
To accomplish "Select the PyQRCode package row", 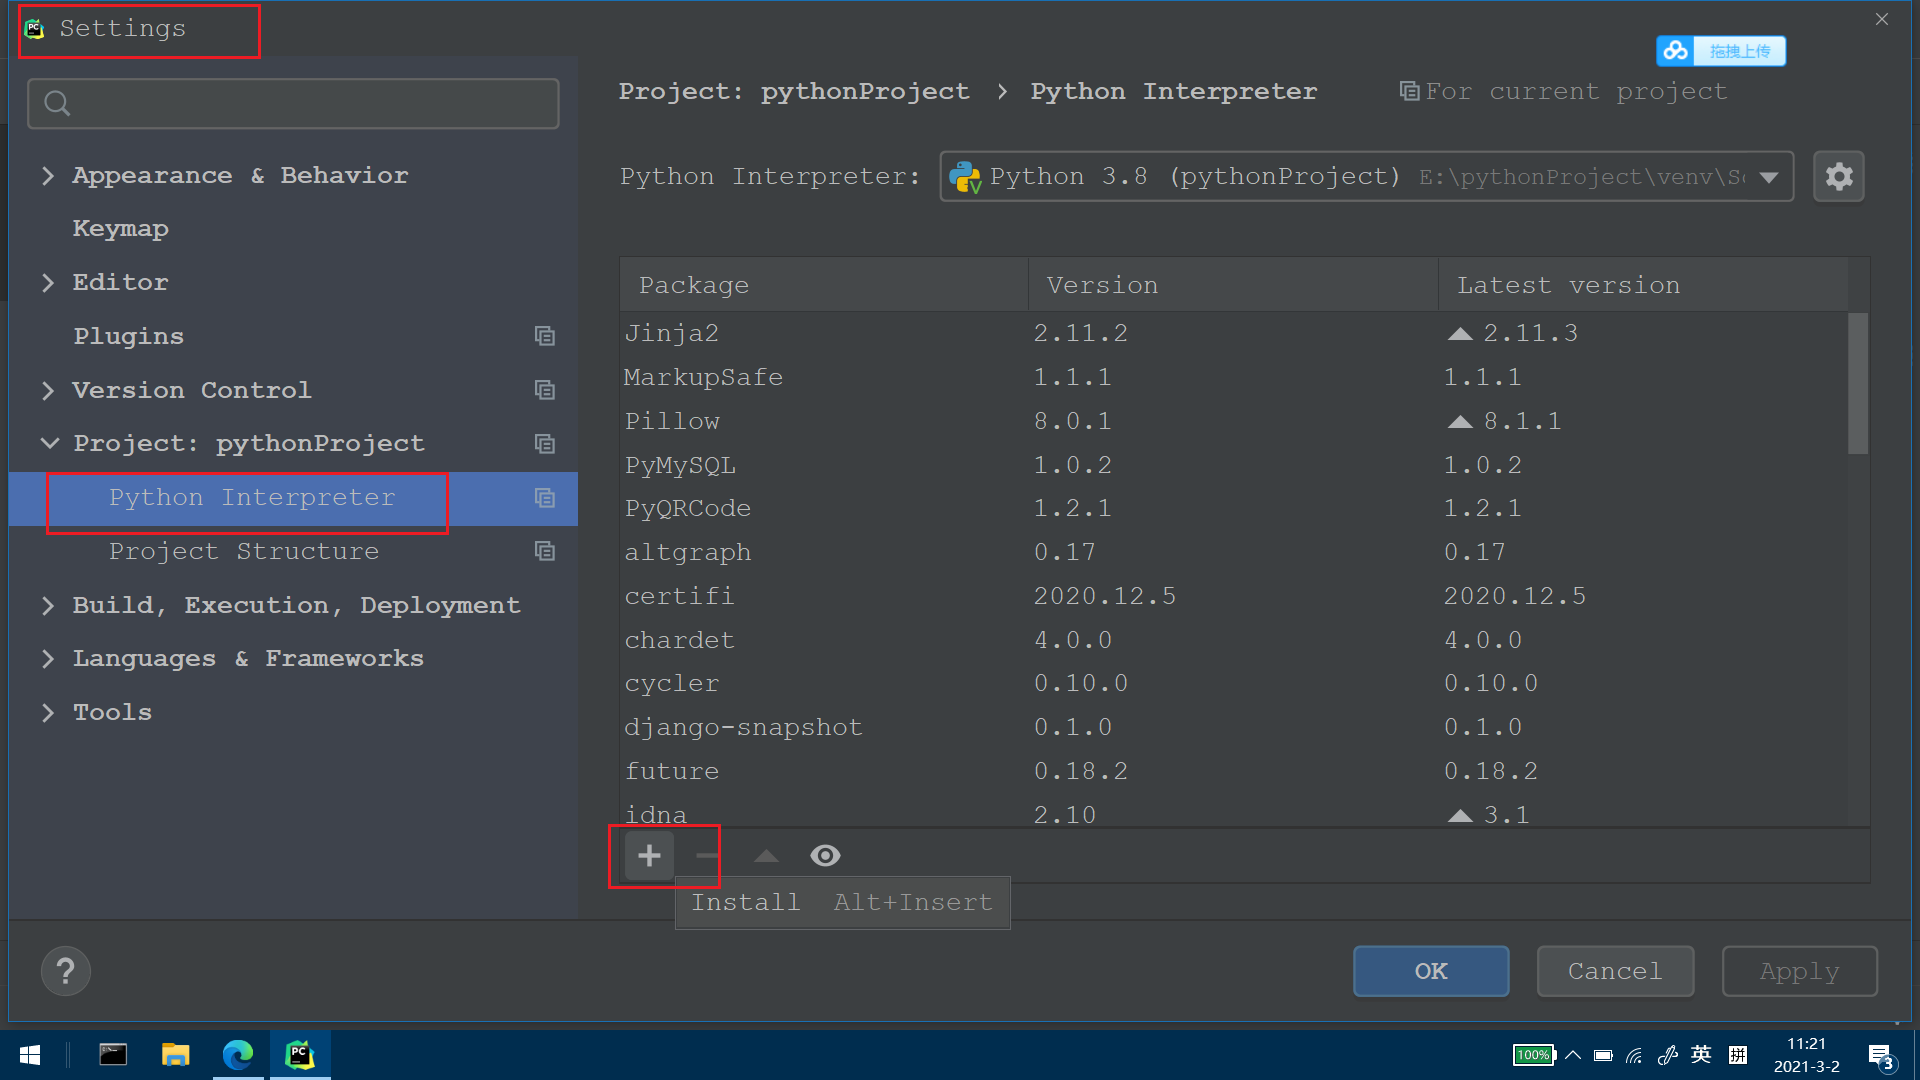I will (1234, 509).
